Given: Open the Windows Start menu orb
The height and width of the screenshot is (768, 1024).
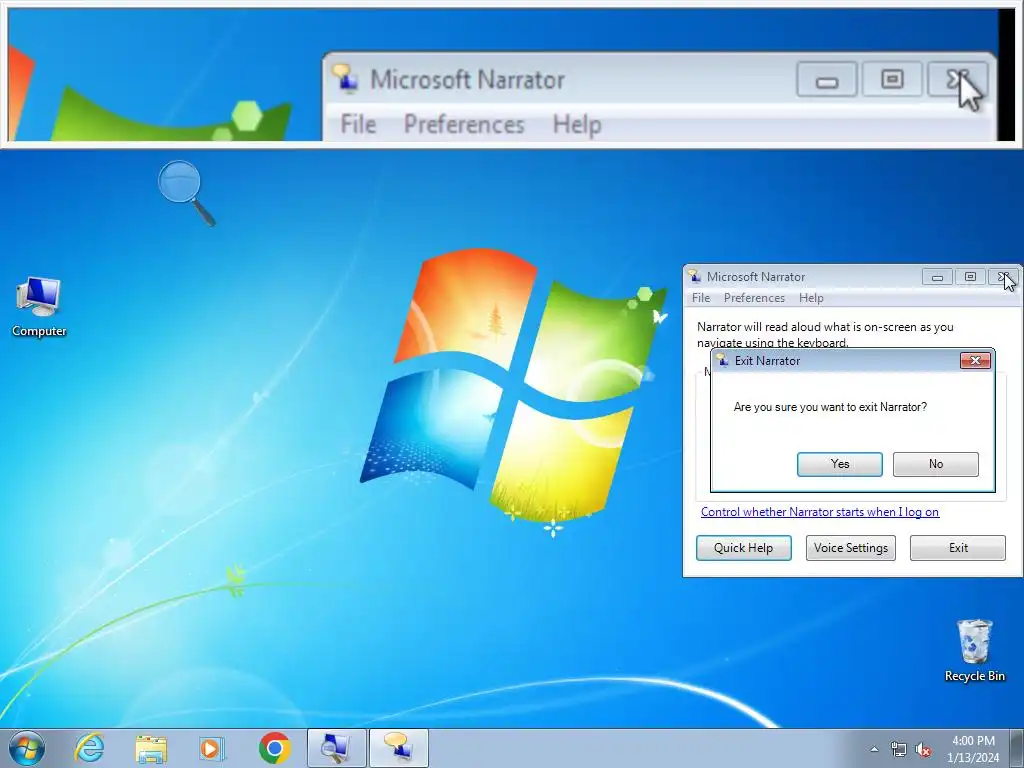Looking at the screenshot, I should (x=27, y=748).
